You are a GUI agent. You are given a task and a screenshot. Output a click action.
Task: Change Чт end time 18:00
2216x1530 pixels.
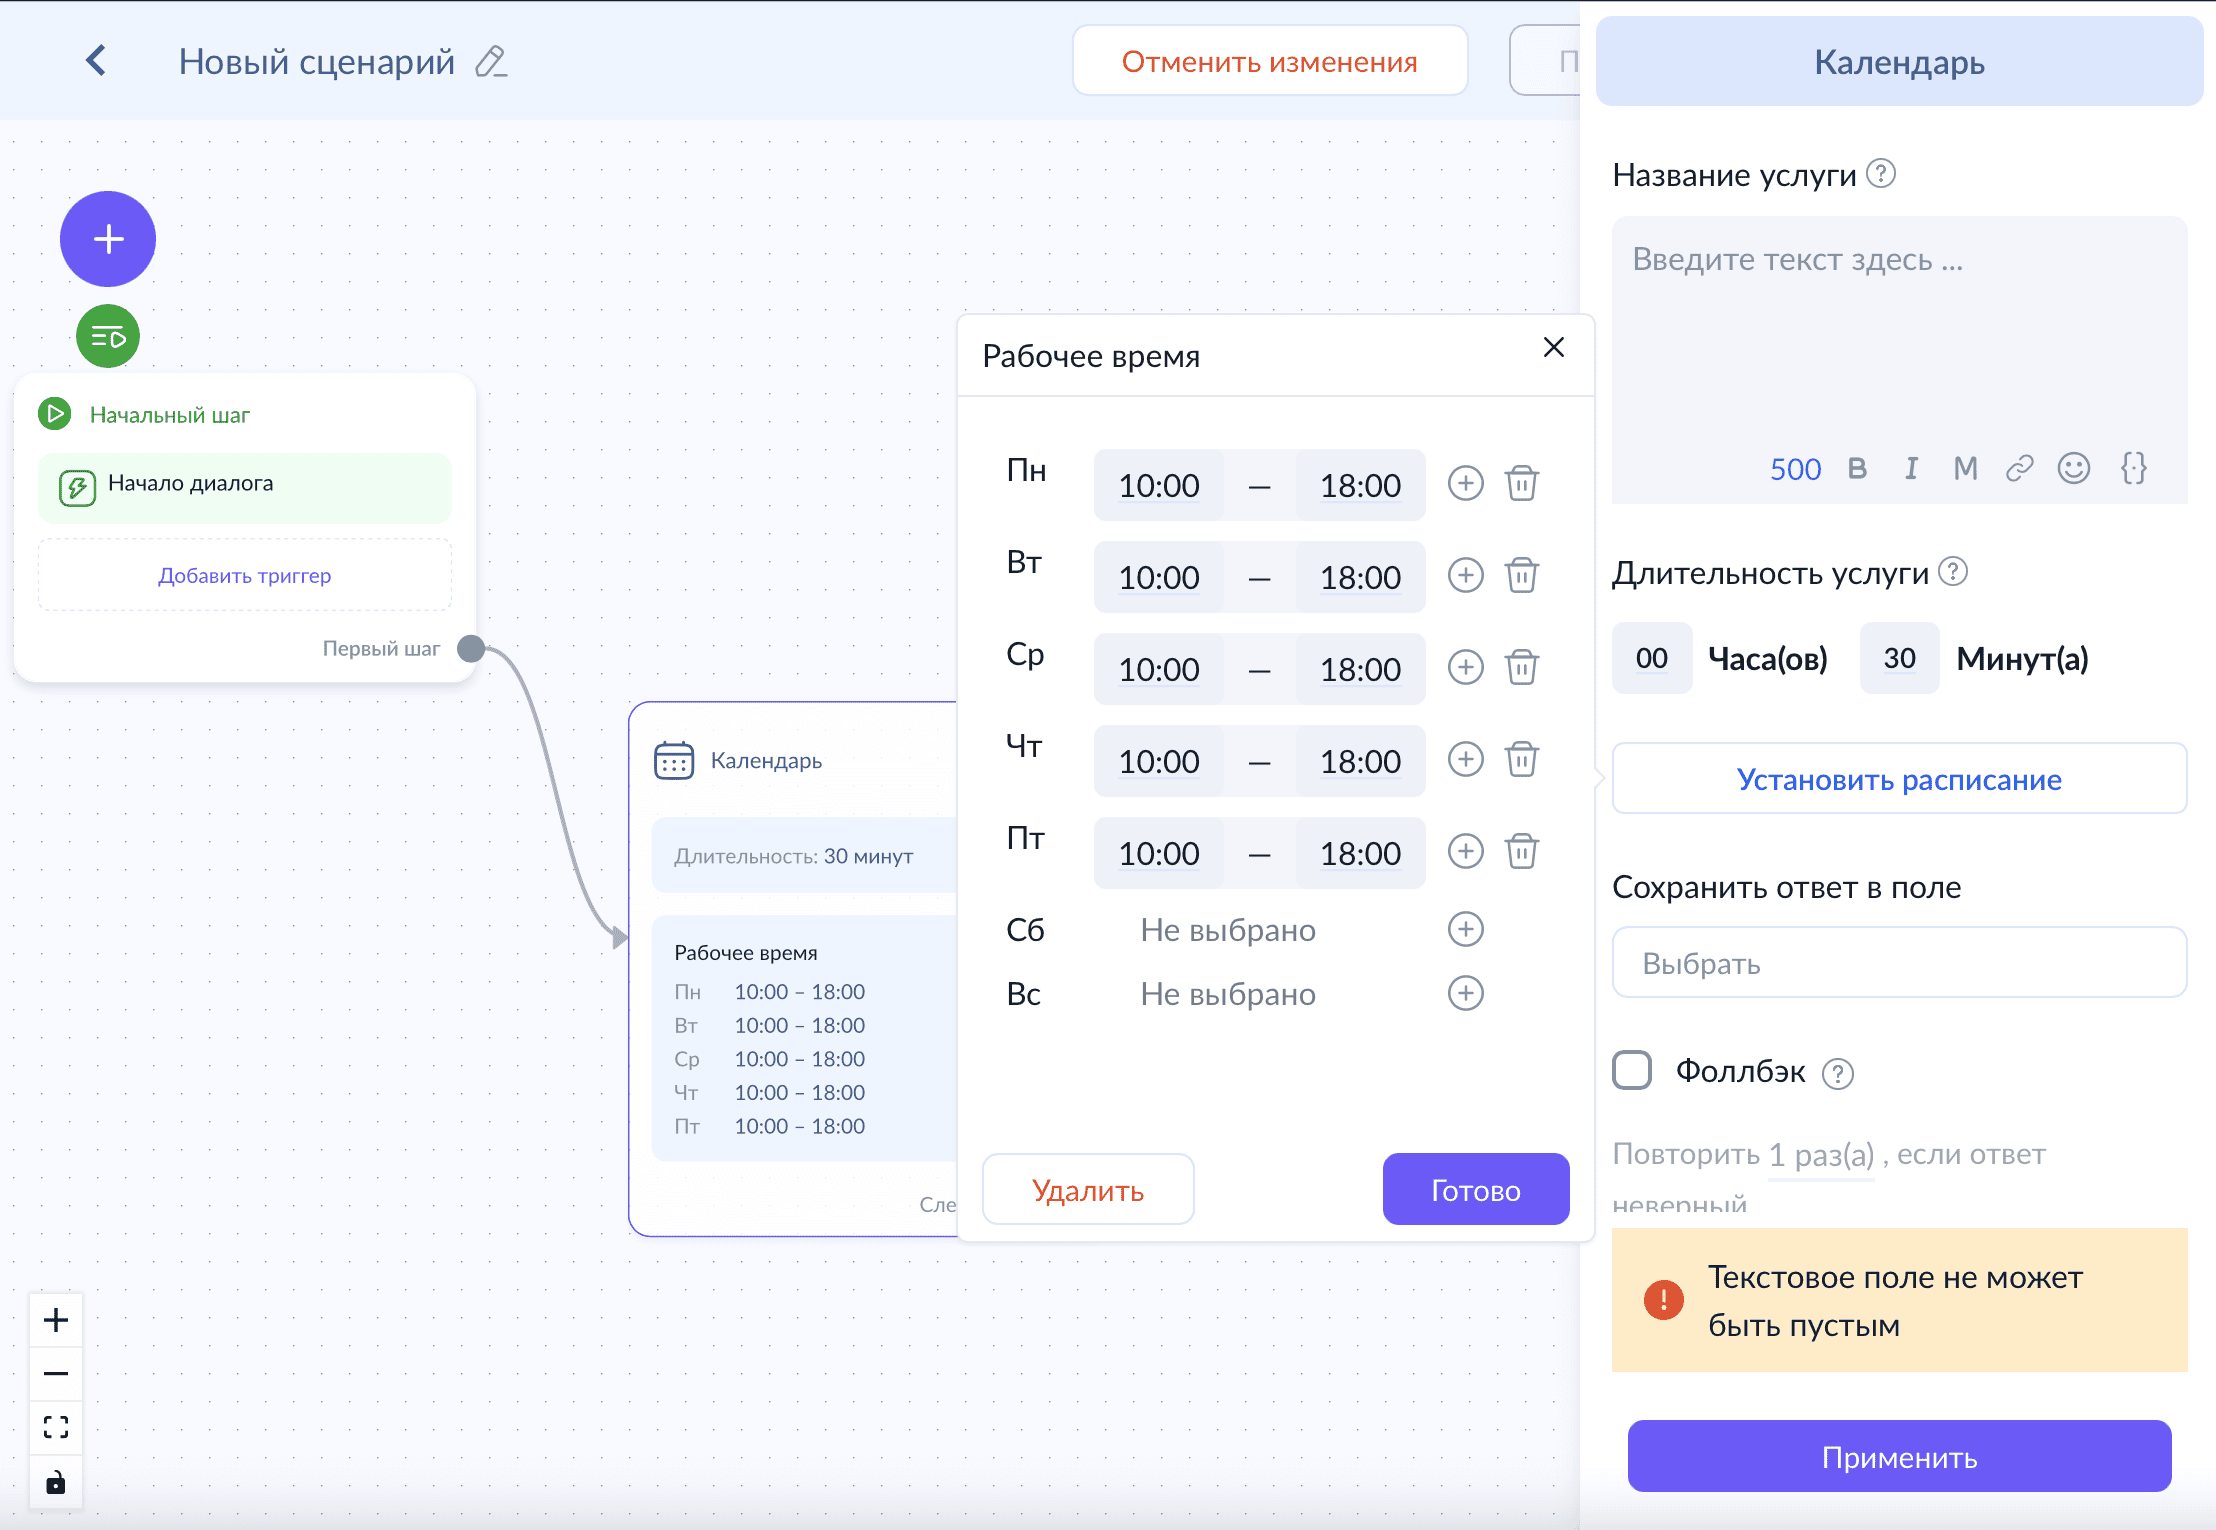click(x=1360, y=761)
